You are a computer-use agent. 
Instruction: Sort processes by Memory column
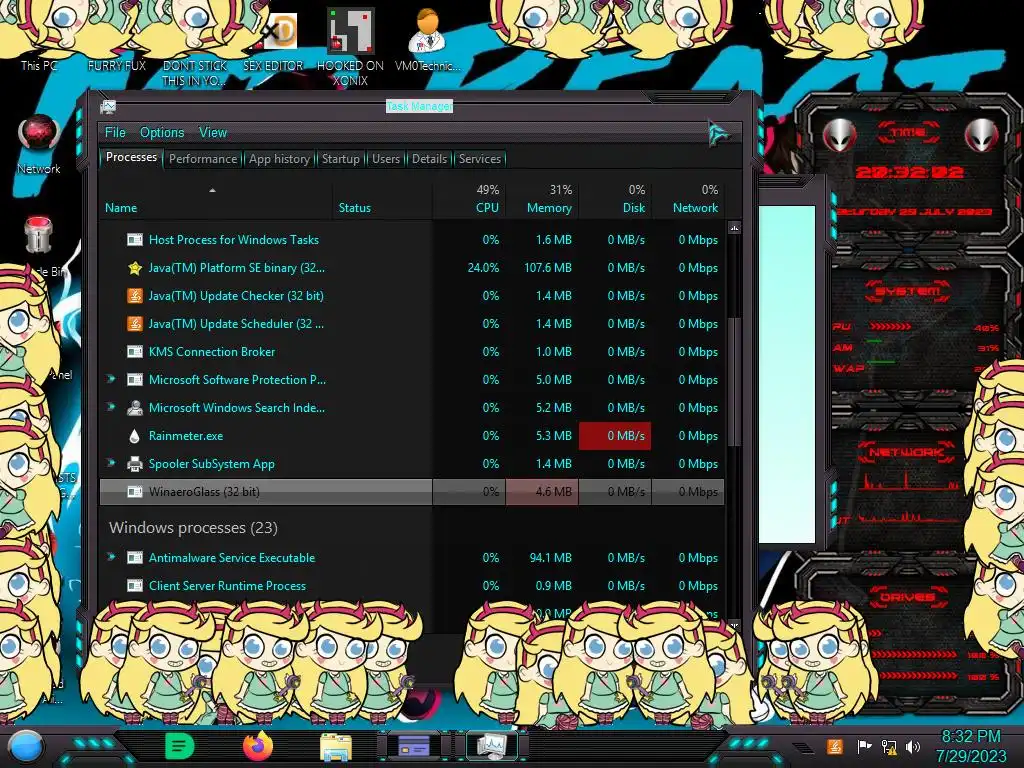pyautogui.click(x=549, y=208)
